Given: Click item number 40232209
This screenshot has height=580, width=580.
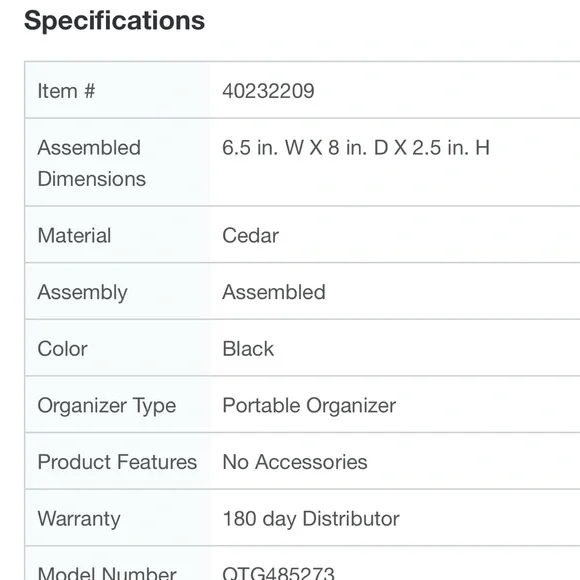Looking at the screenshot, I should pos(268,91).
